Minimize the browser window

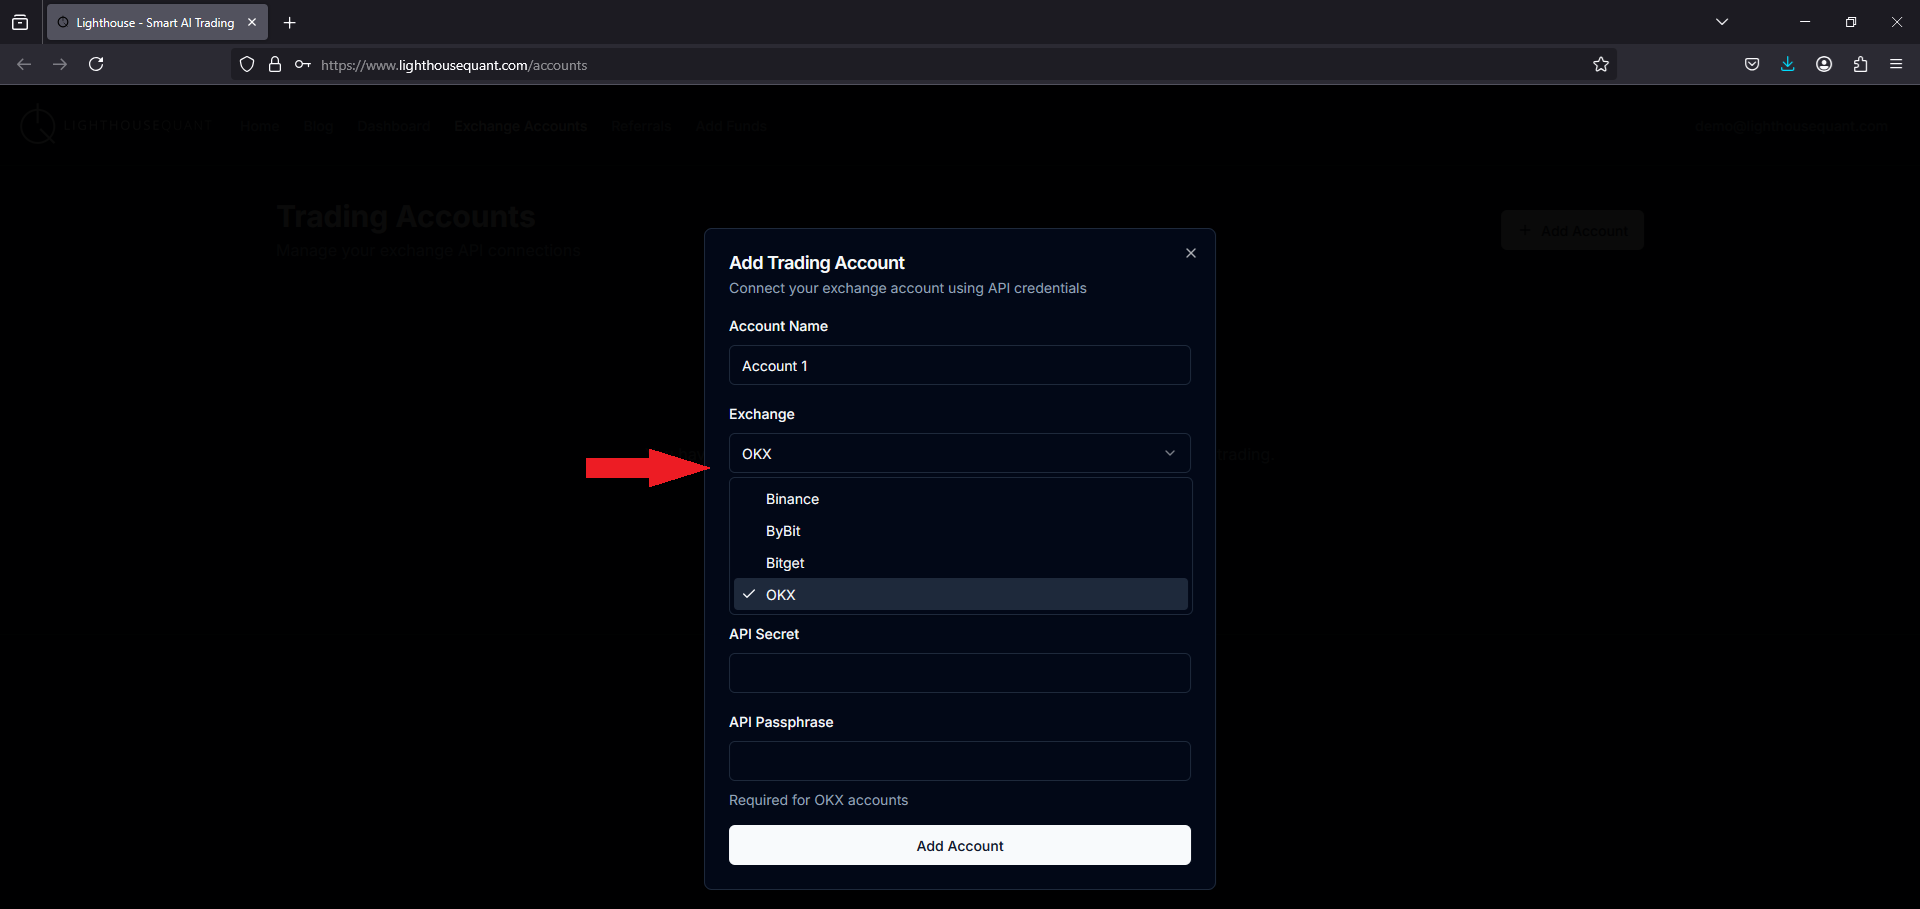pos(1805,22)
